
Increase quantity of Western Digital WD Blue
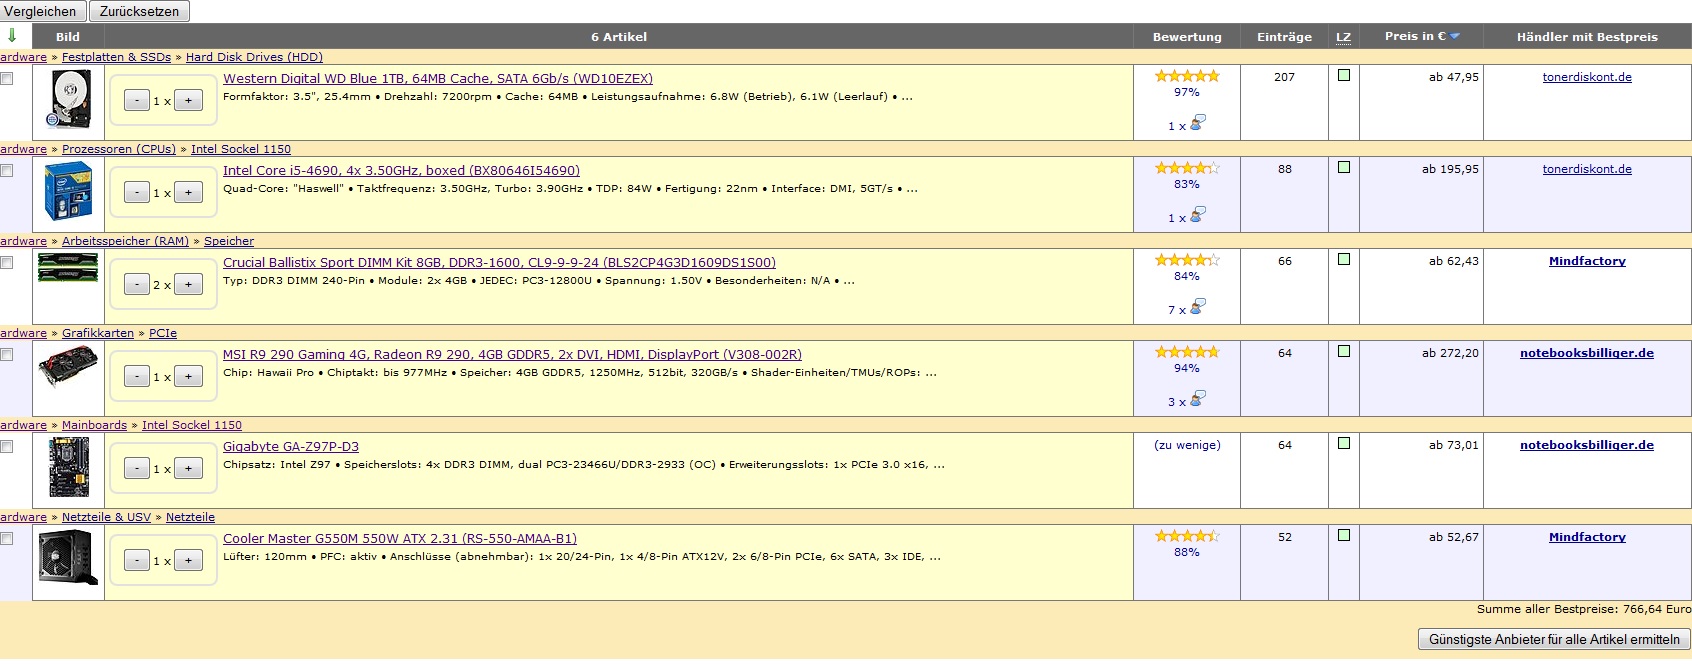(x=188, y=100)
